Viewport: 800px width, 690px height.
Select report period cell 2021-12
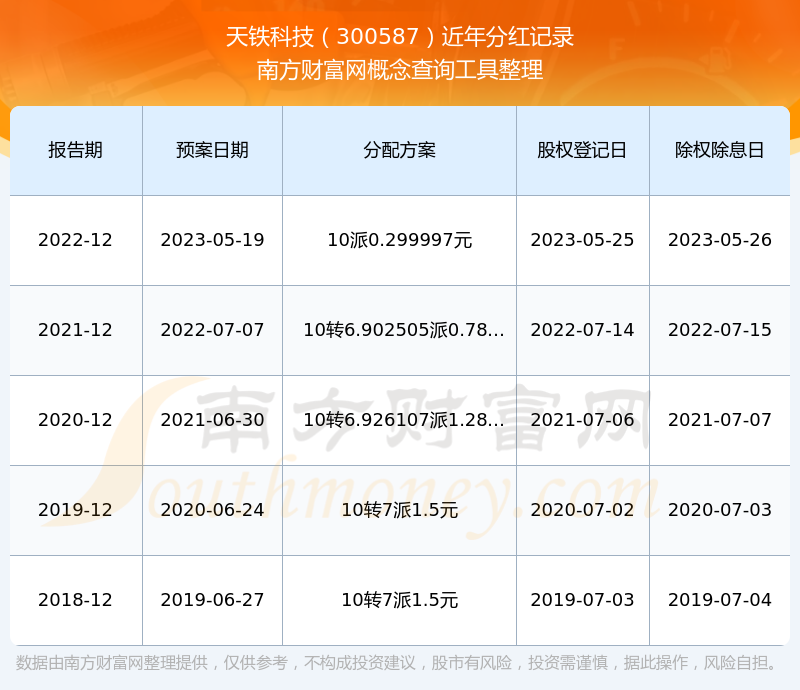(76, 330)
